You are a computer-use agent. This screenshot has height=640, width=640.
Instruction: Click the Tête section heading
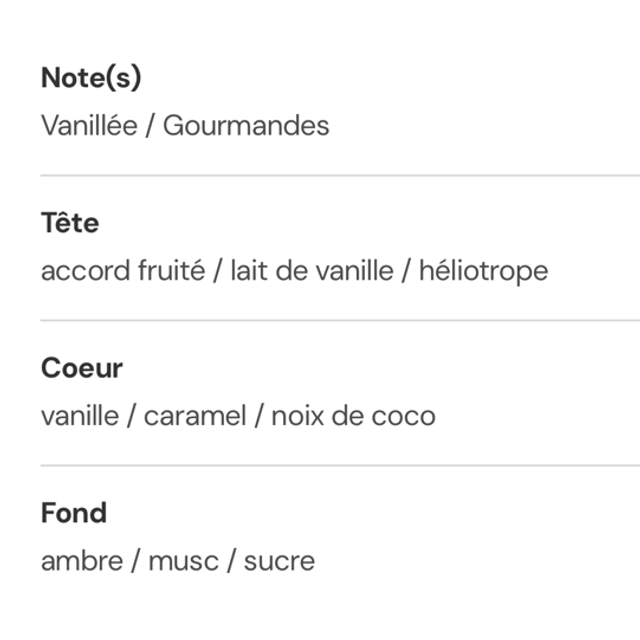(70, 222)
